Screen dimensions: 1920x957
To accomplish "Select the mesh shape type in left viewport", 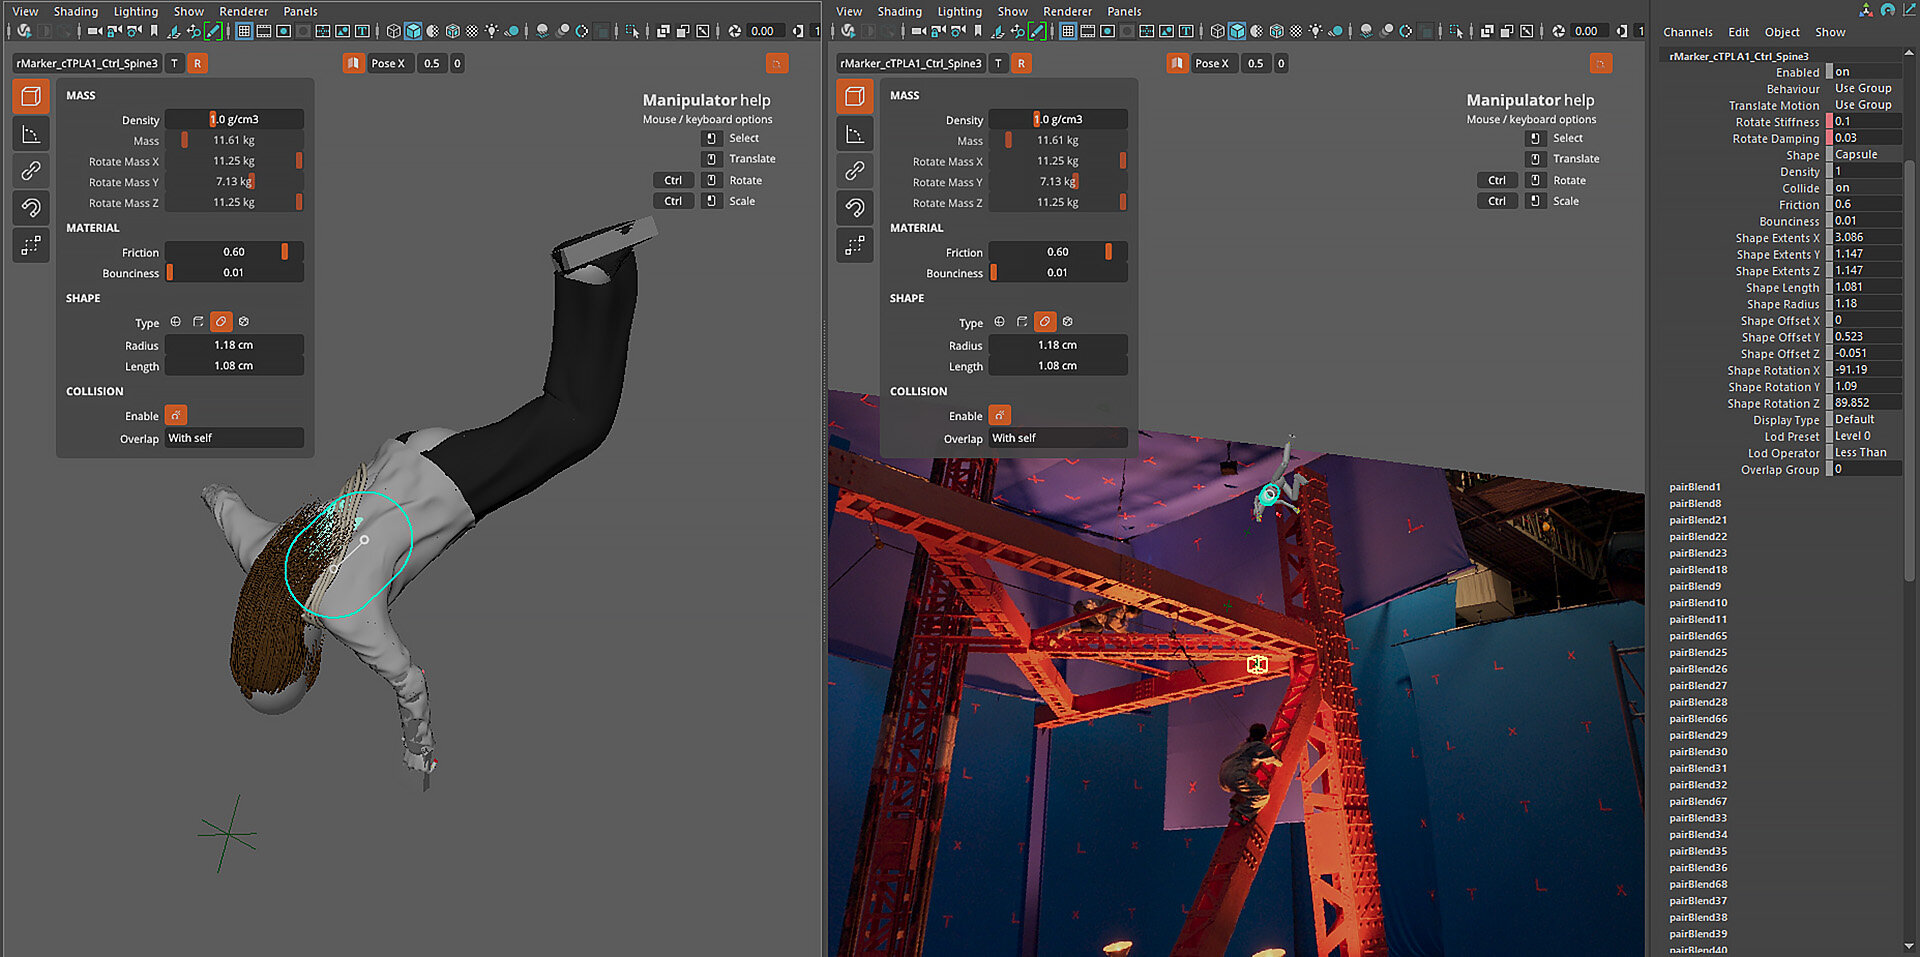I will point(244,322).
